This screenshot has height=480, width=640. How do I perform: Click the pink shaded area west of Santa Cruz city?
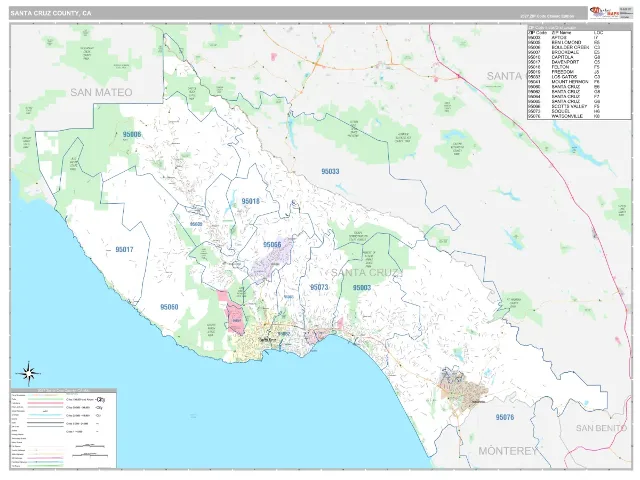pyautogui.click(x=234, y=316)
